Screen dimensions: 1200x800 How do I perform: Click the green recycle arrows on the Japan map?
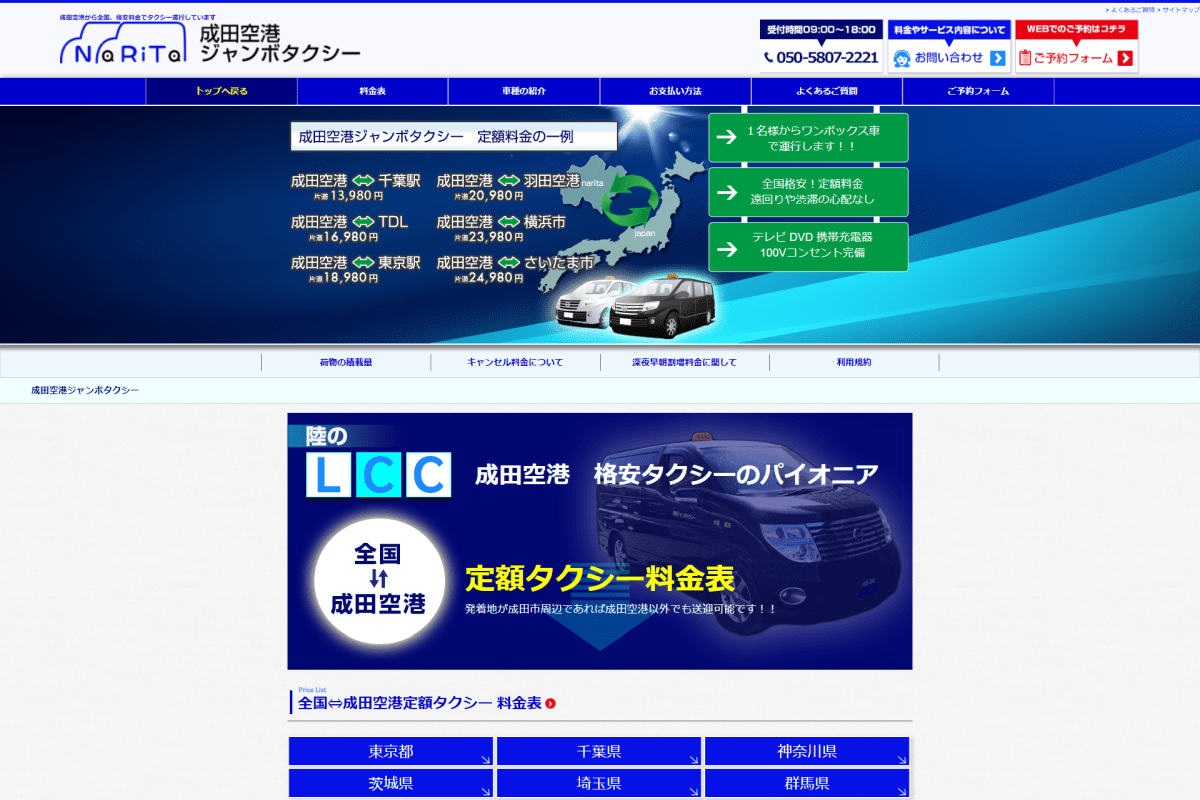pyautogui.click(x=629, y=200)
